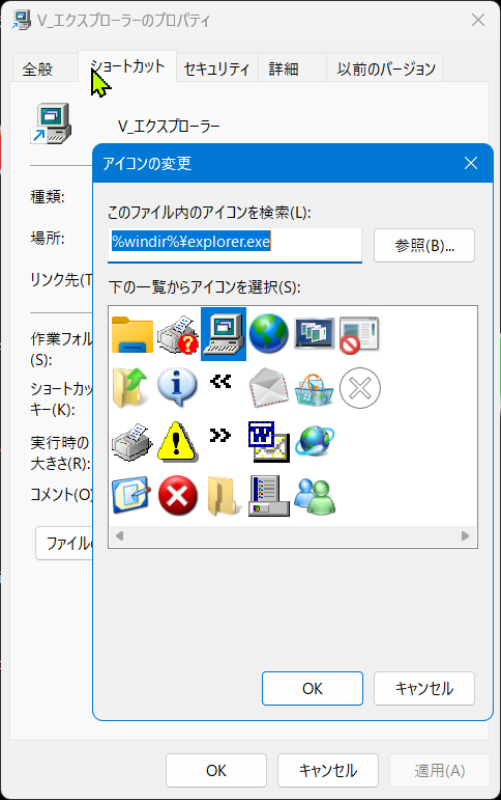This screenshot has width=501, height=800.
Task: Click キャンセル in the properties window
Action: pyautogui.click(x=328, y=770)
